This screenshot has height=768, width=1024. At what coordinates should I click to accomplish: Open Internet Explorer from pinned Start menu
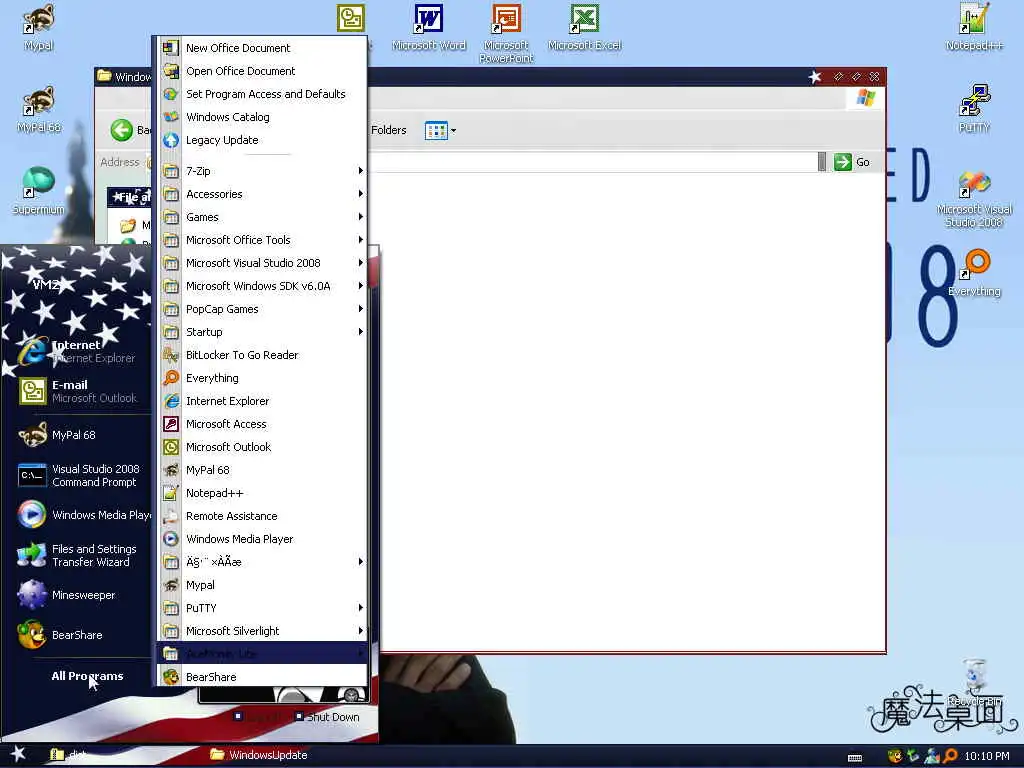[77, 351]
